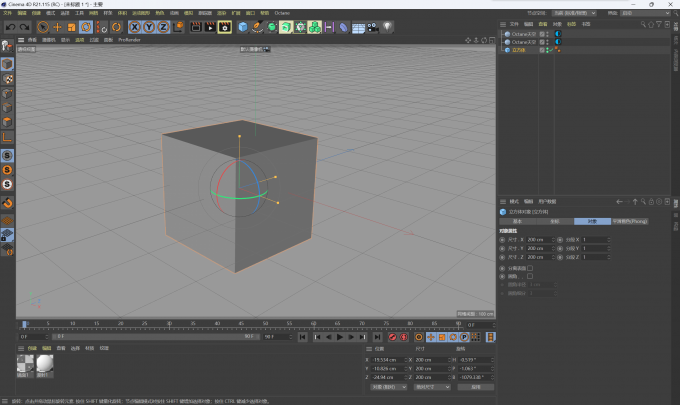This screenshot has height=405, width=680.
Task: Open the first menu bar item 文件
Action: pyautogui.click(x=7, y=13)
